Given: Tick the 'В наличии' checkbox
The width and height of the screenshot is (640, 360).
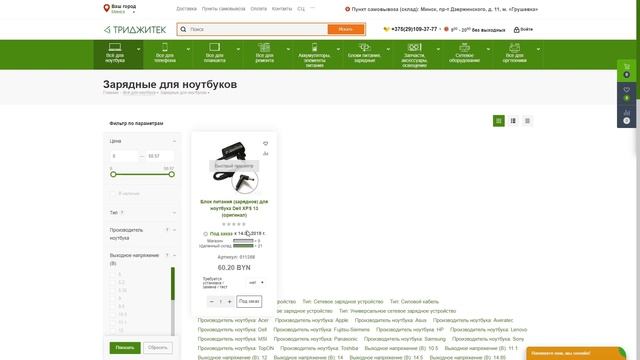Looking at the screenshot, I should tap(113, 193).
